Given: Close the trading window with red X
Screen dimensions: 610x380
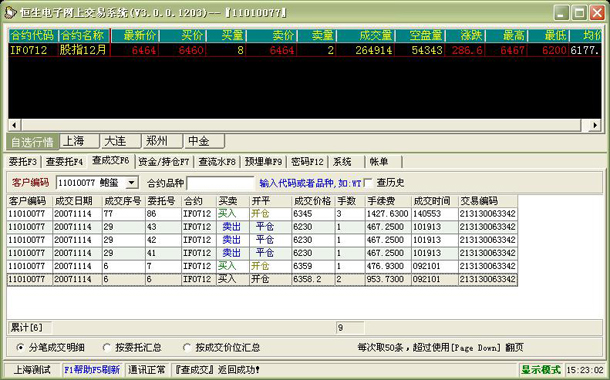Looking at the screenshot, I should click(597, 13).
